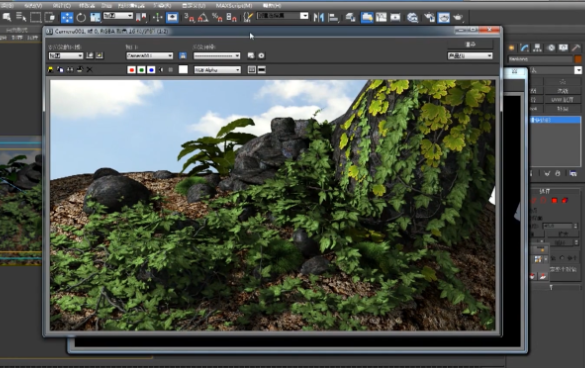
Task: Click the Render button in frame window
Action: pos(470,44)
